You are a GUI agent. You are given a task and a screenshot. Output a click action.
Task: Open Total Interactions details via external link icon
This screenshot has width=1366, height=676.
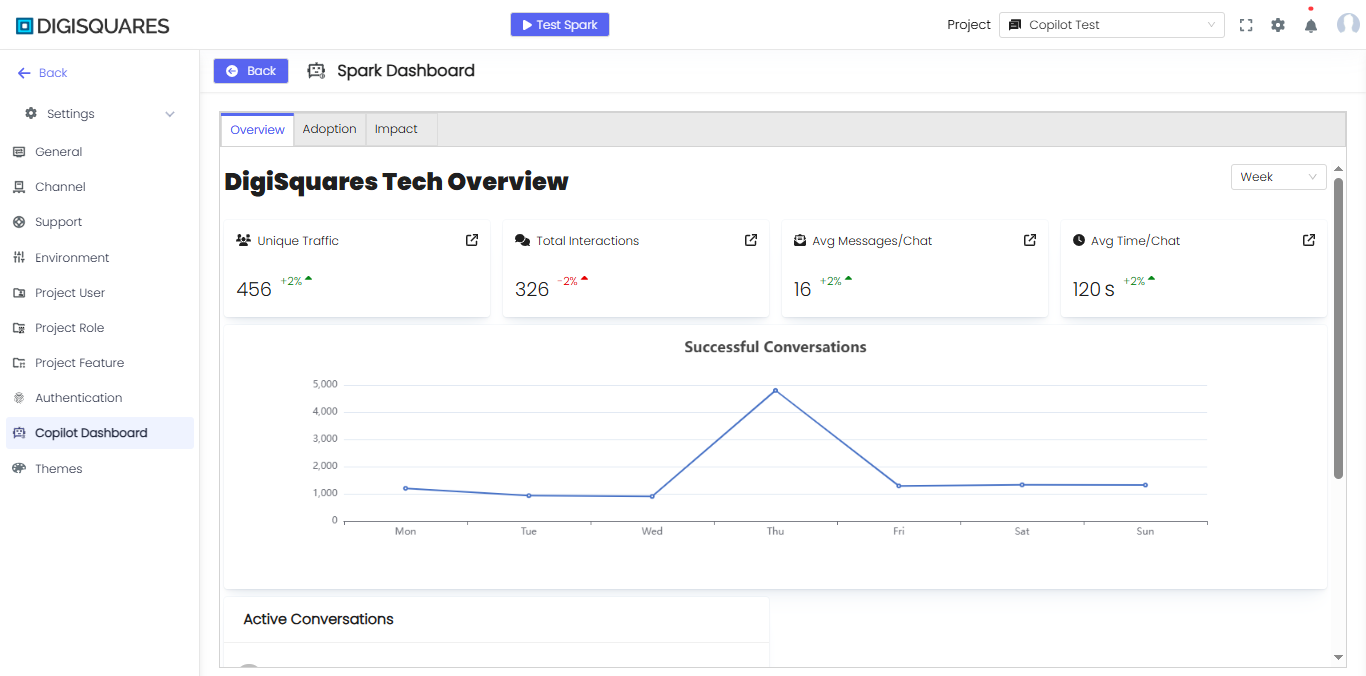pyautogui.click(x=751, y=240)
